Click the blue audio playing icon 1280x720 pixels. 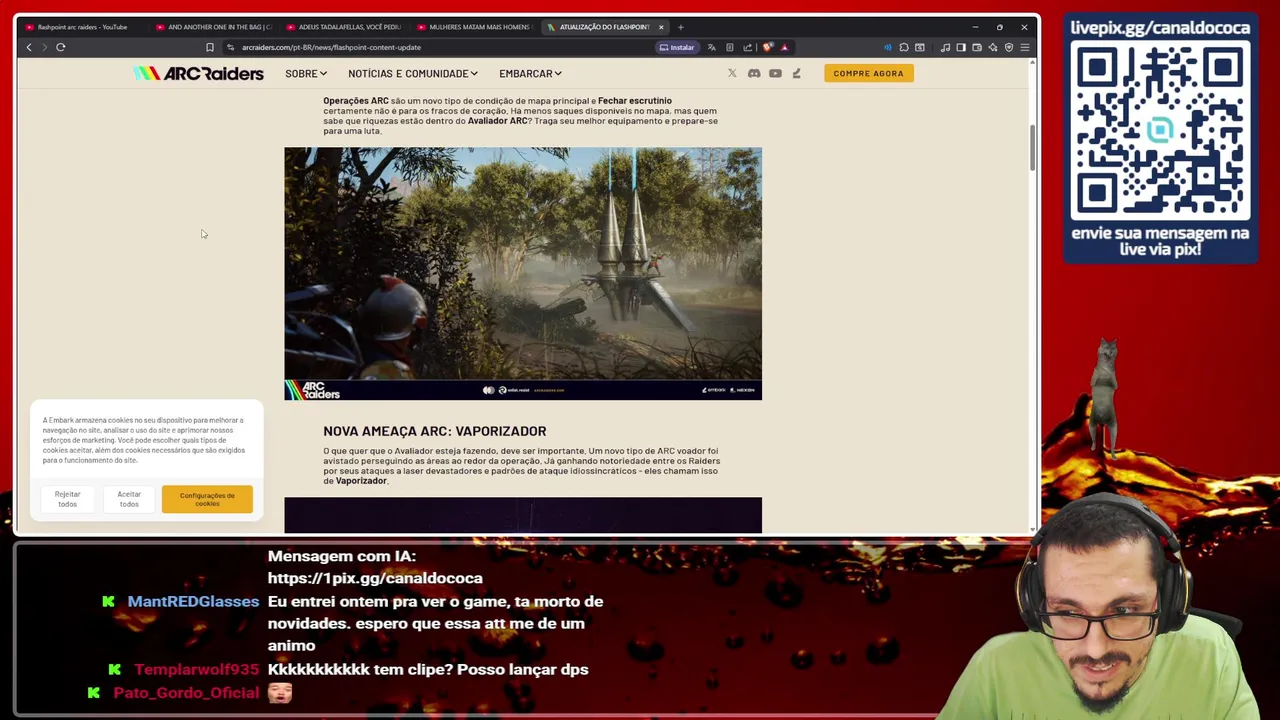887,47
